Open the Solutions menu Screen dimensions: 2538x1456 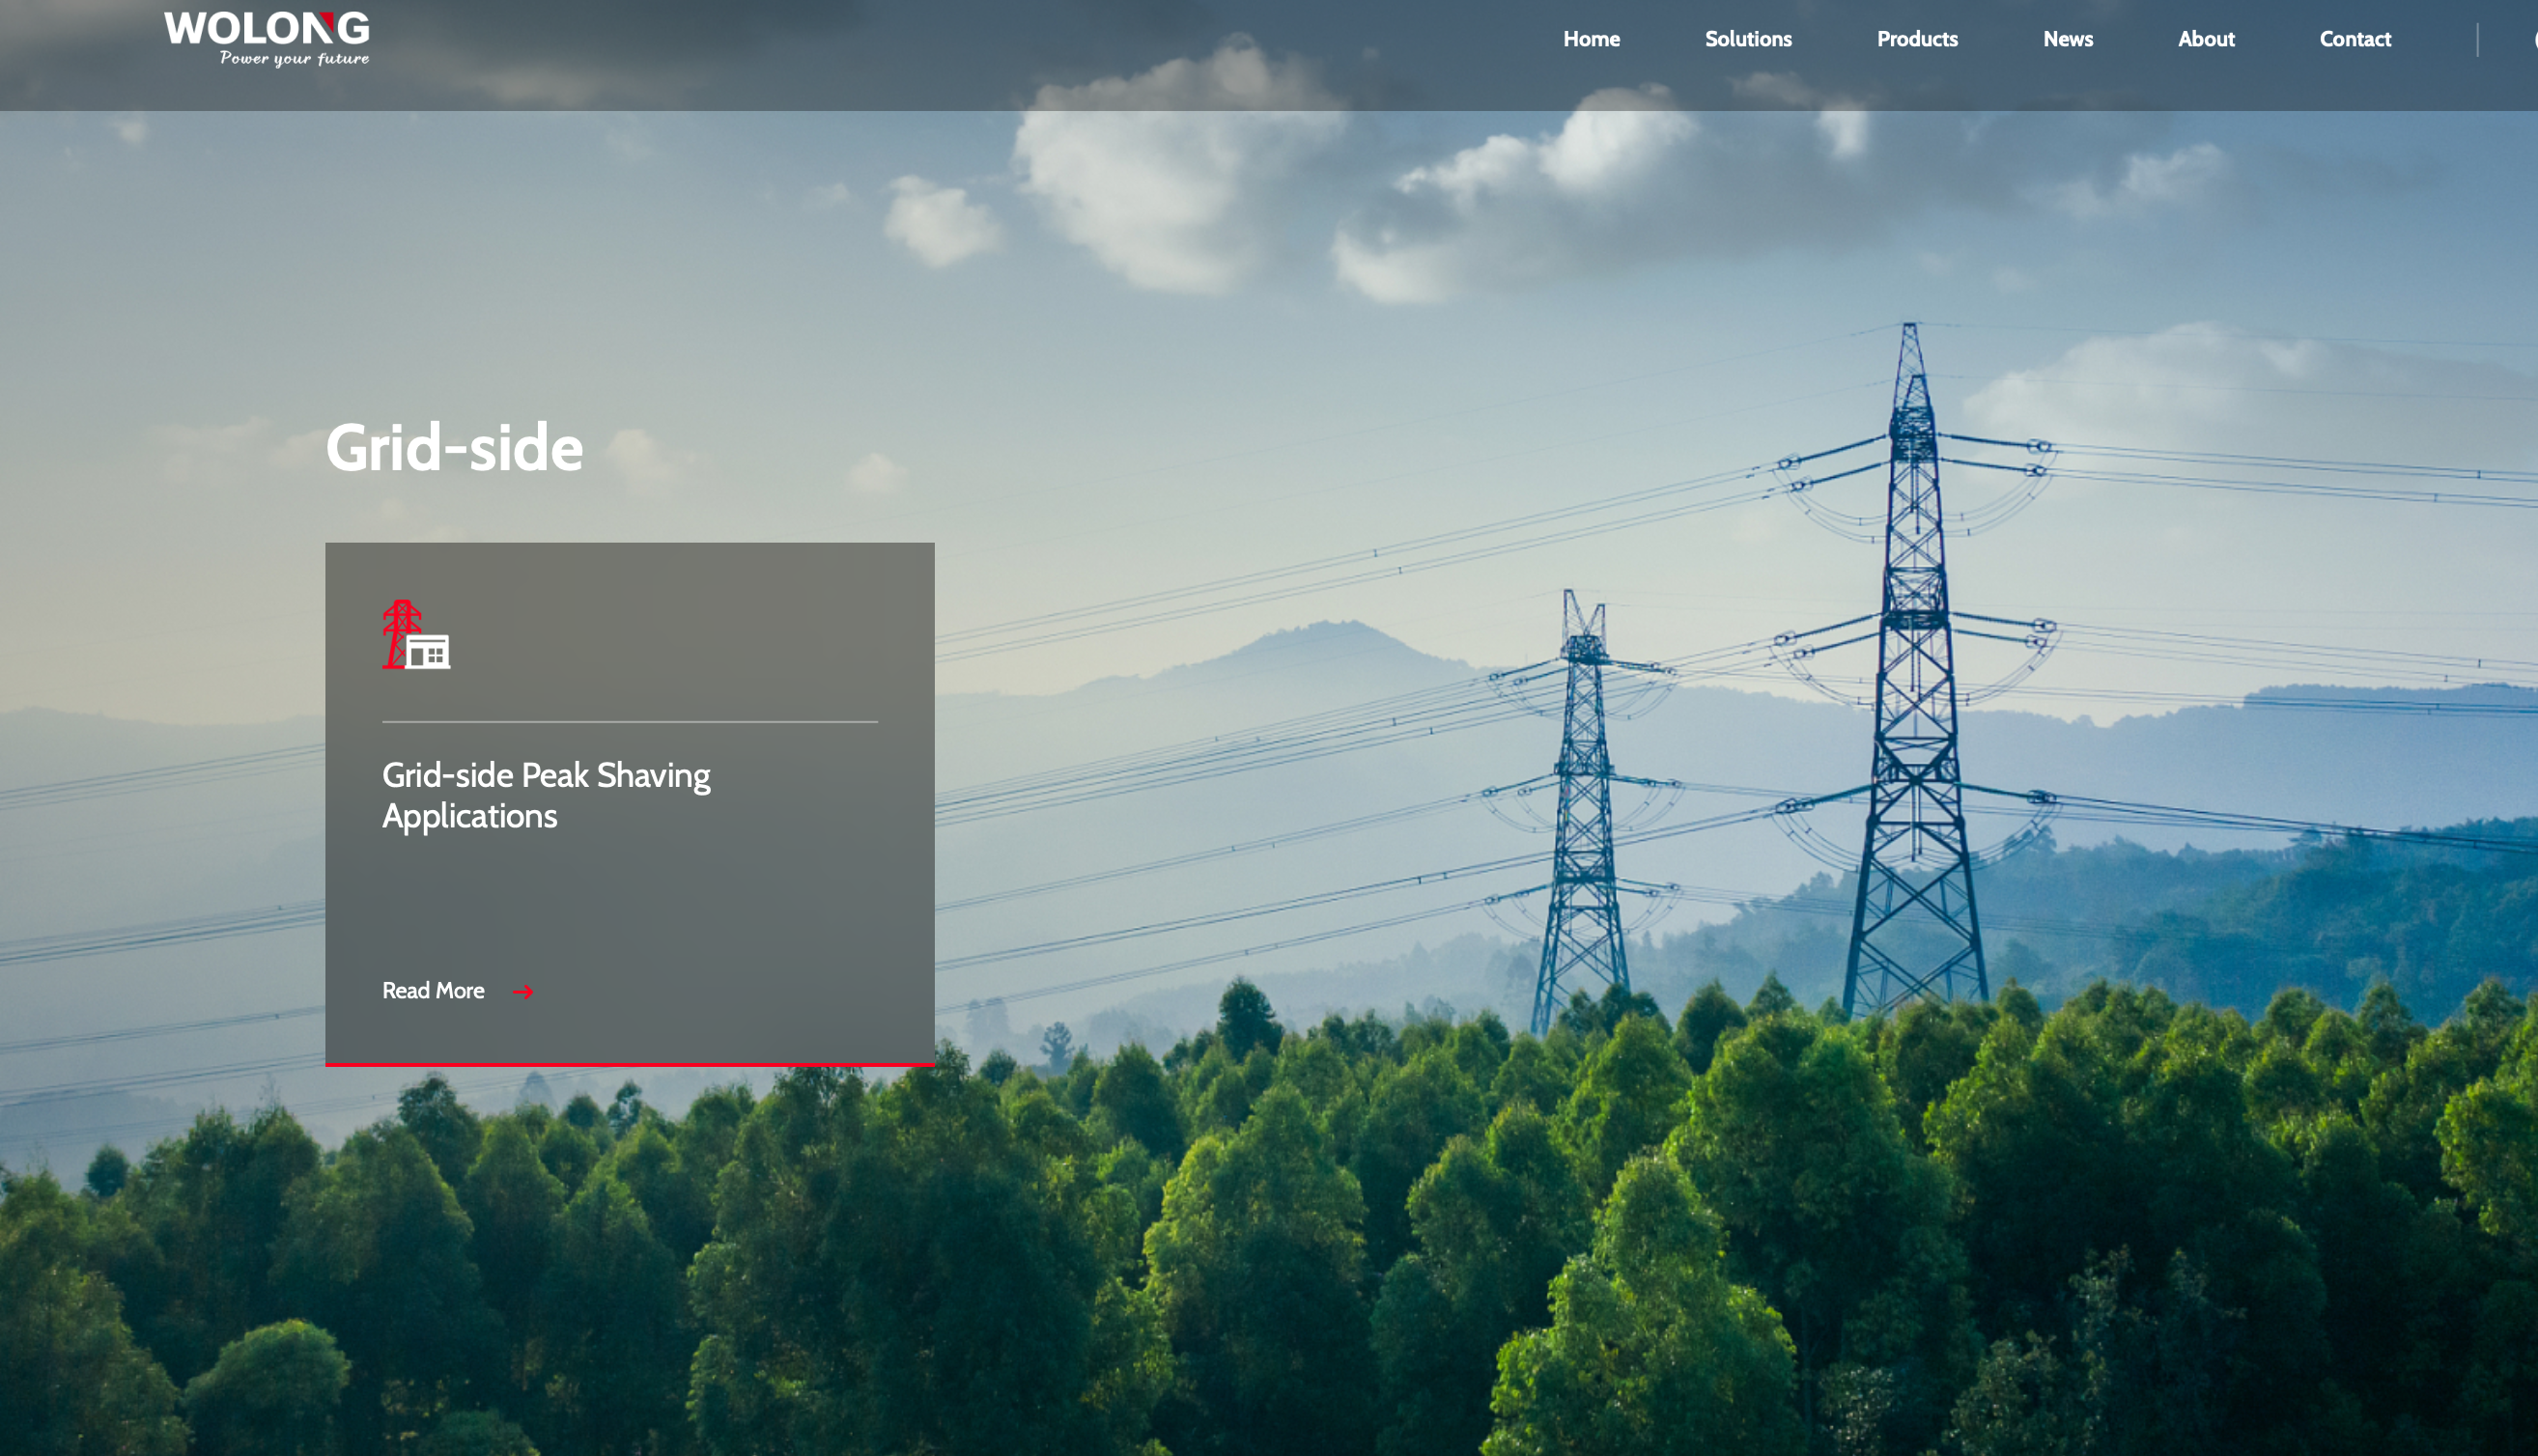click(1748, 39)
